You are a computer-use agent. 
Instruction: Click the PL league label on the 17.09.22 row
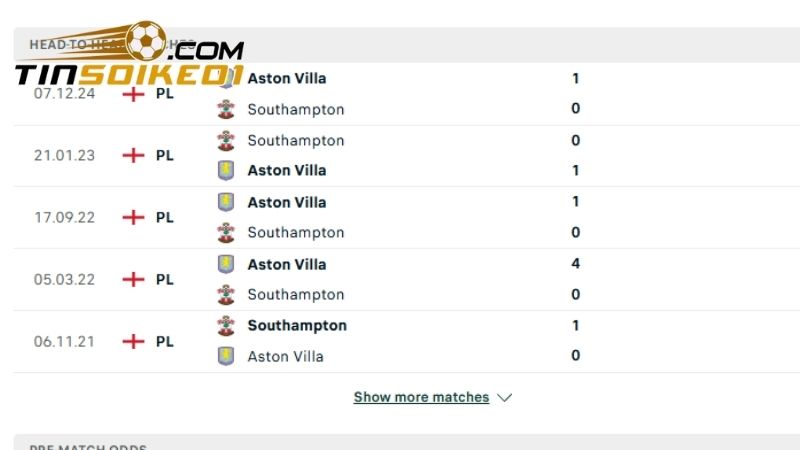click(x=165, y=217)
